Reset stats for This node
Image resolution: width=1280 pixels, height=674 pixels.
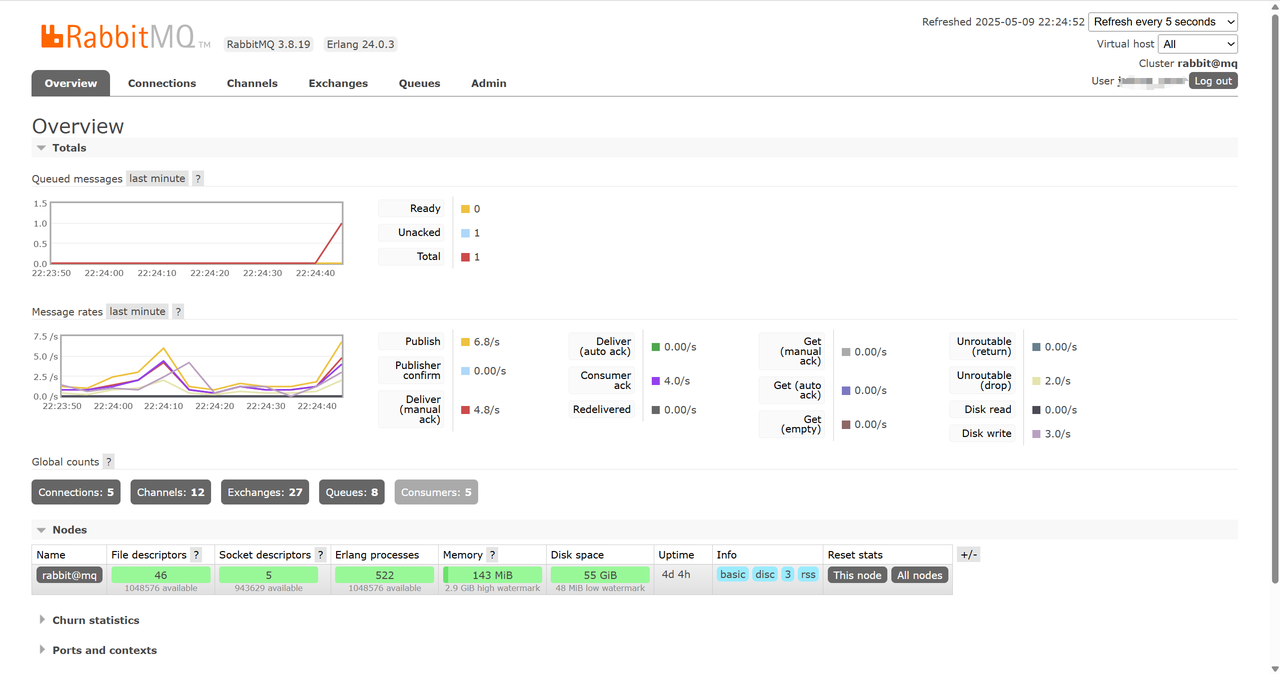tap(857, 575)
